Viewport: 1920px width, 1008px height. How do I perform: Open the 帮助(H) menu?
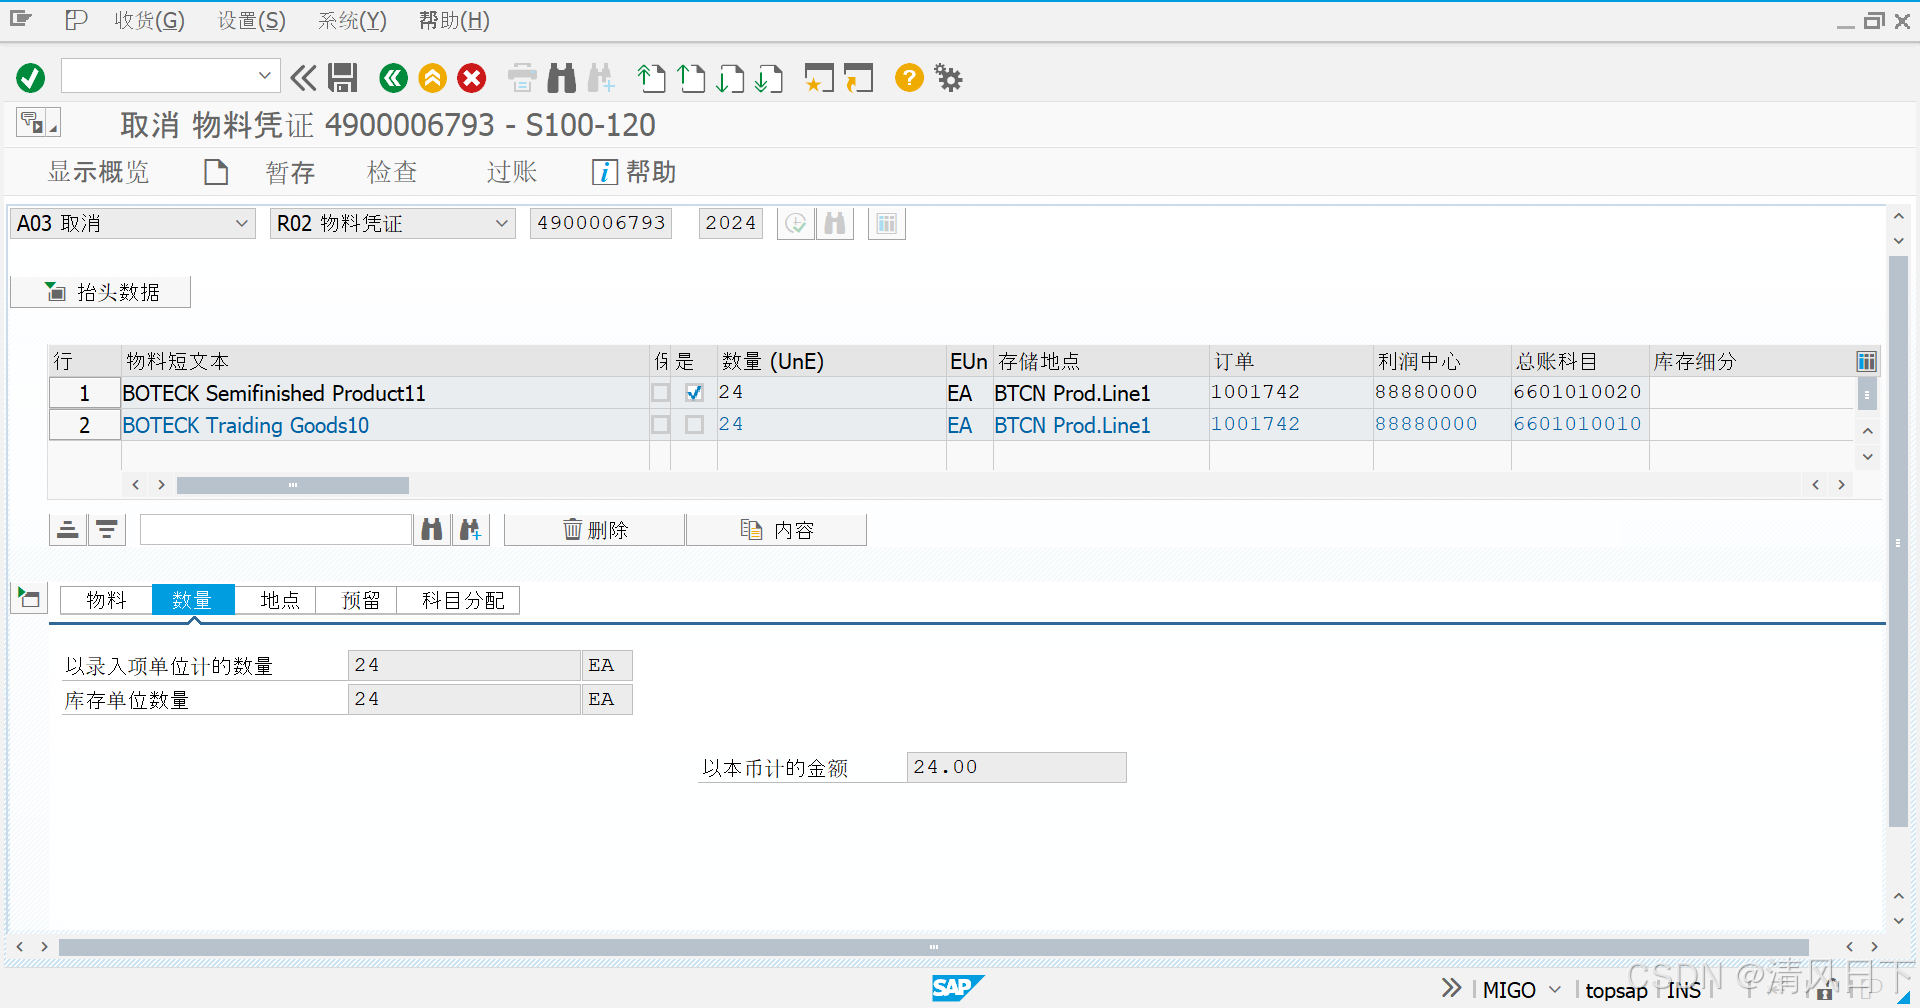point(454,21)
